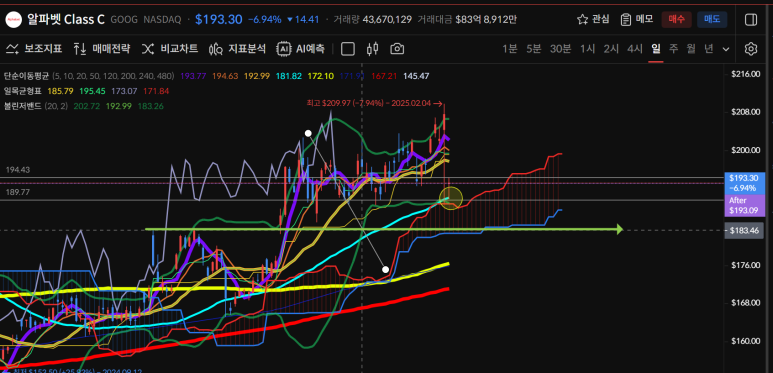Screen dimensions: 773x373
Task: Click the 145.47 moving average value
Action: point(416,76)
